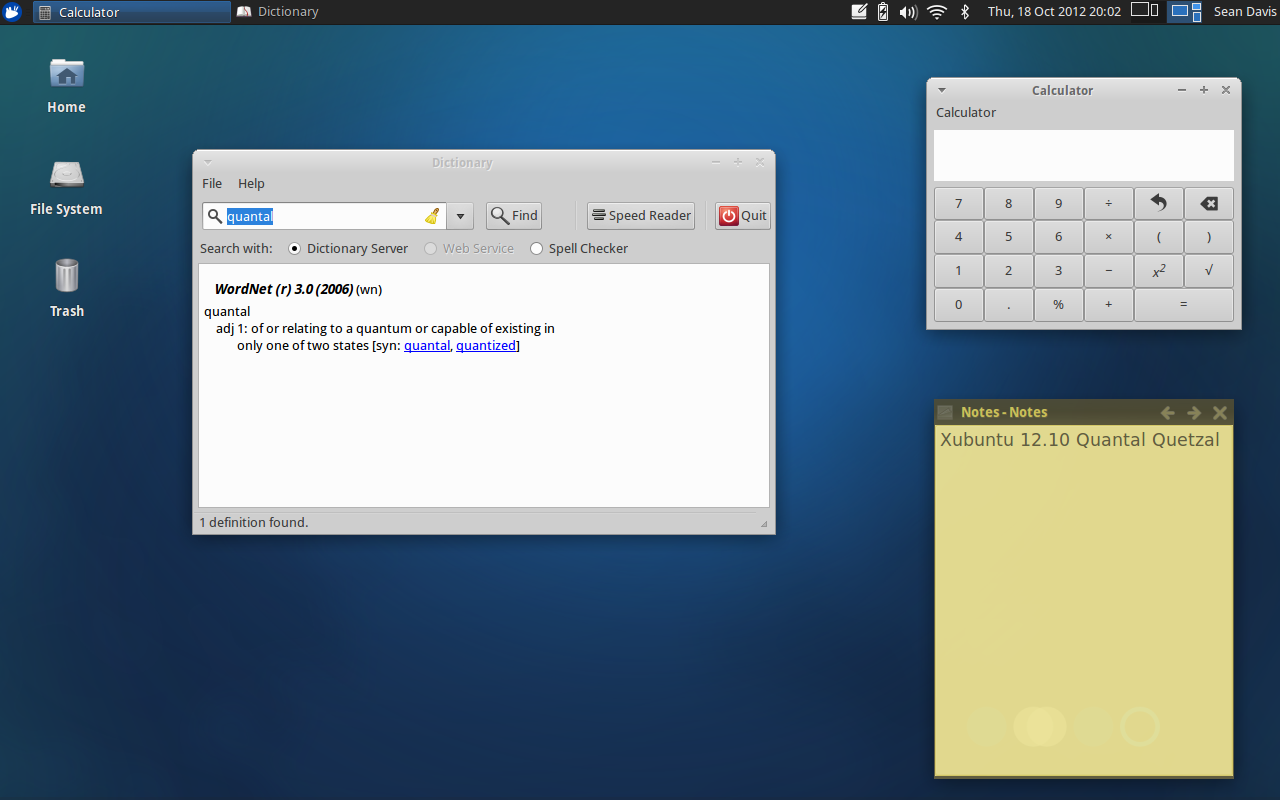Navigate to previous note with left arrow
Screen dimensions: 1280x800
[x=1167, y=412]
